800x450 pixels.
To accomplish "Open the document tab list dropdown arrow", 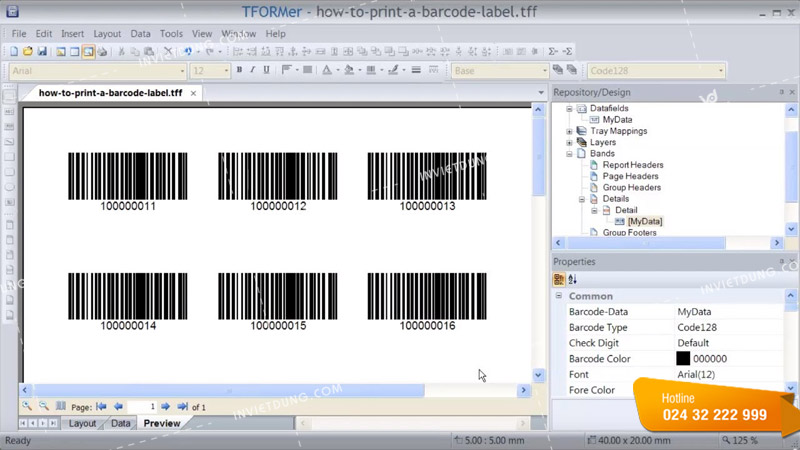I will (x=541, y=93).
